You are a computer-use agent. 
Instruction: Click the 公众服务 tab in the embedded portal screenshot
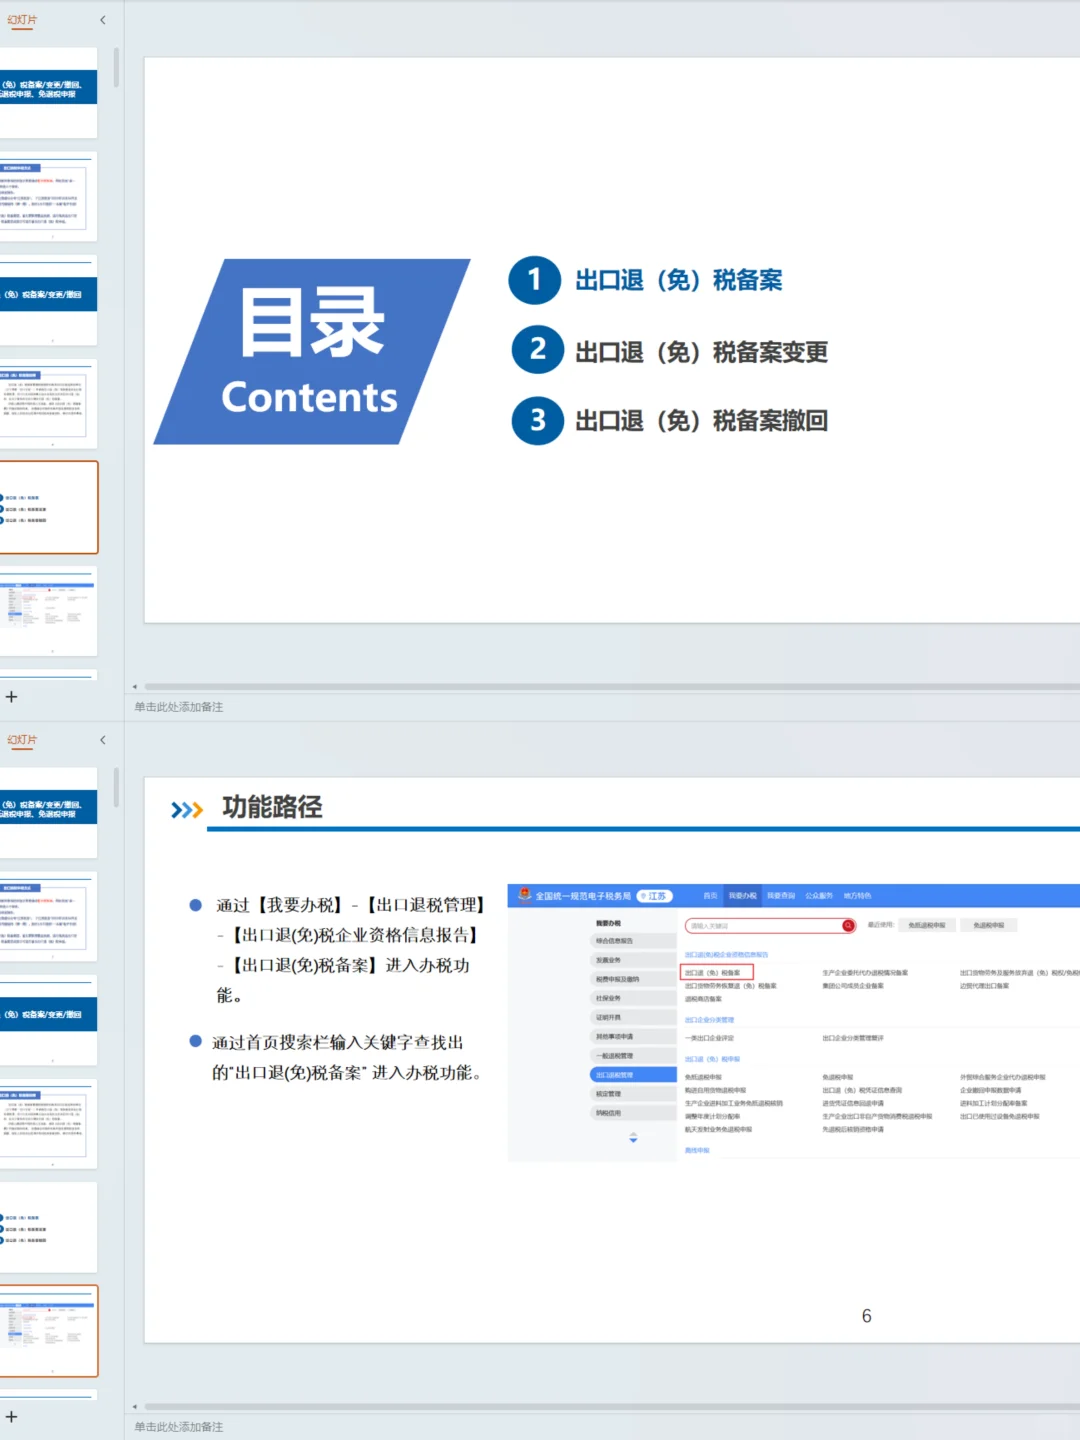[x=819, y=896]
